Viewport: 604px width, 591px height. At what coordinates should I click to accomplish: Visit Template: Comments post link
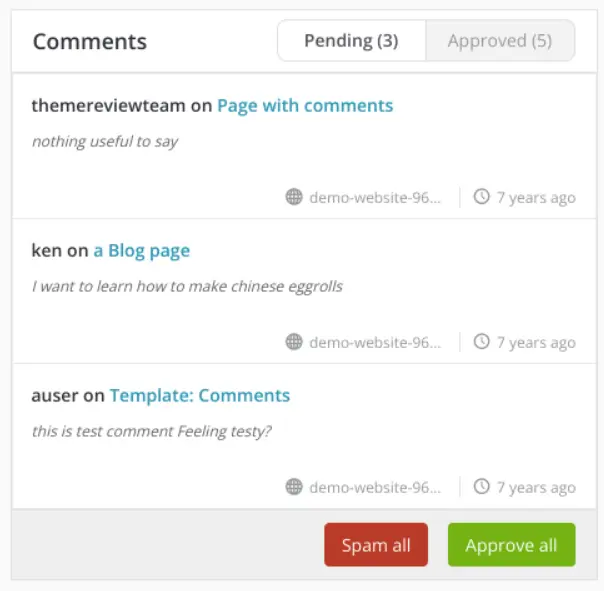coord(200,396)
